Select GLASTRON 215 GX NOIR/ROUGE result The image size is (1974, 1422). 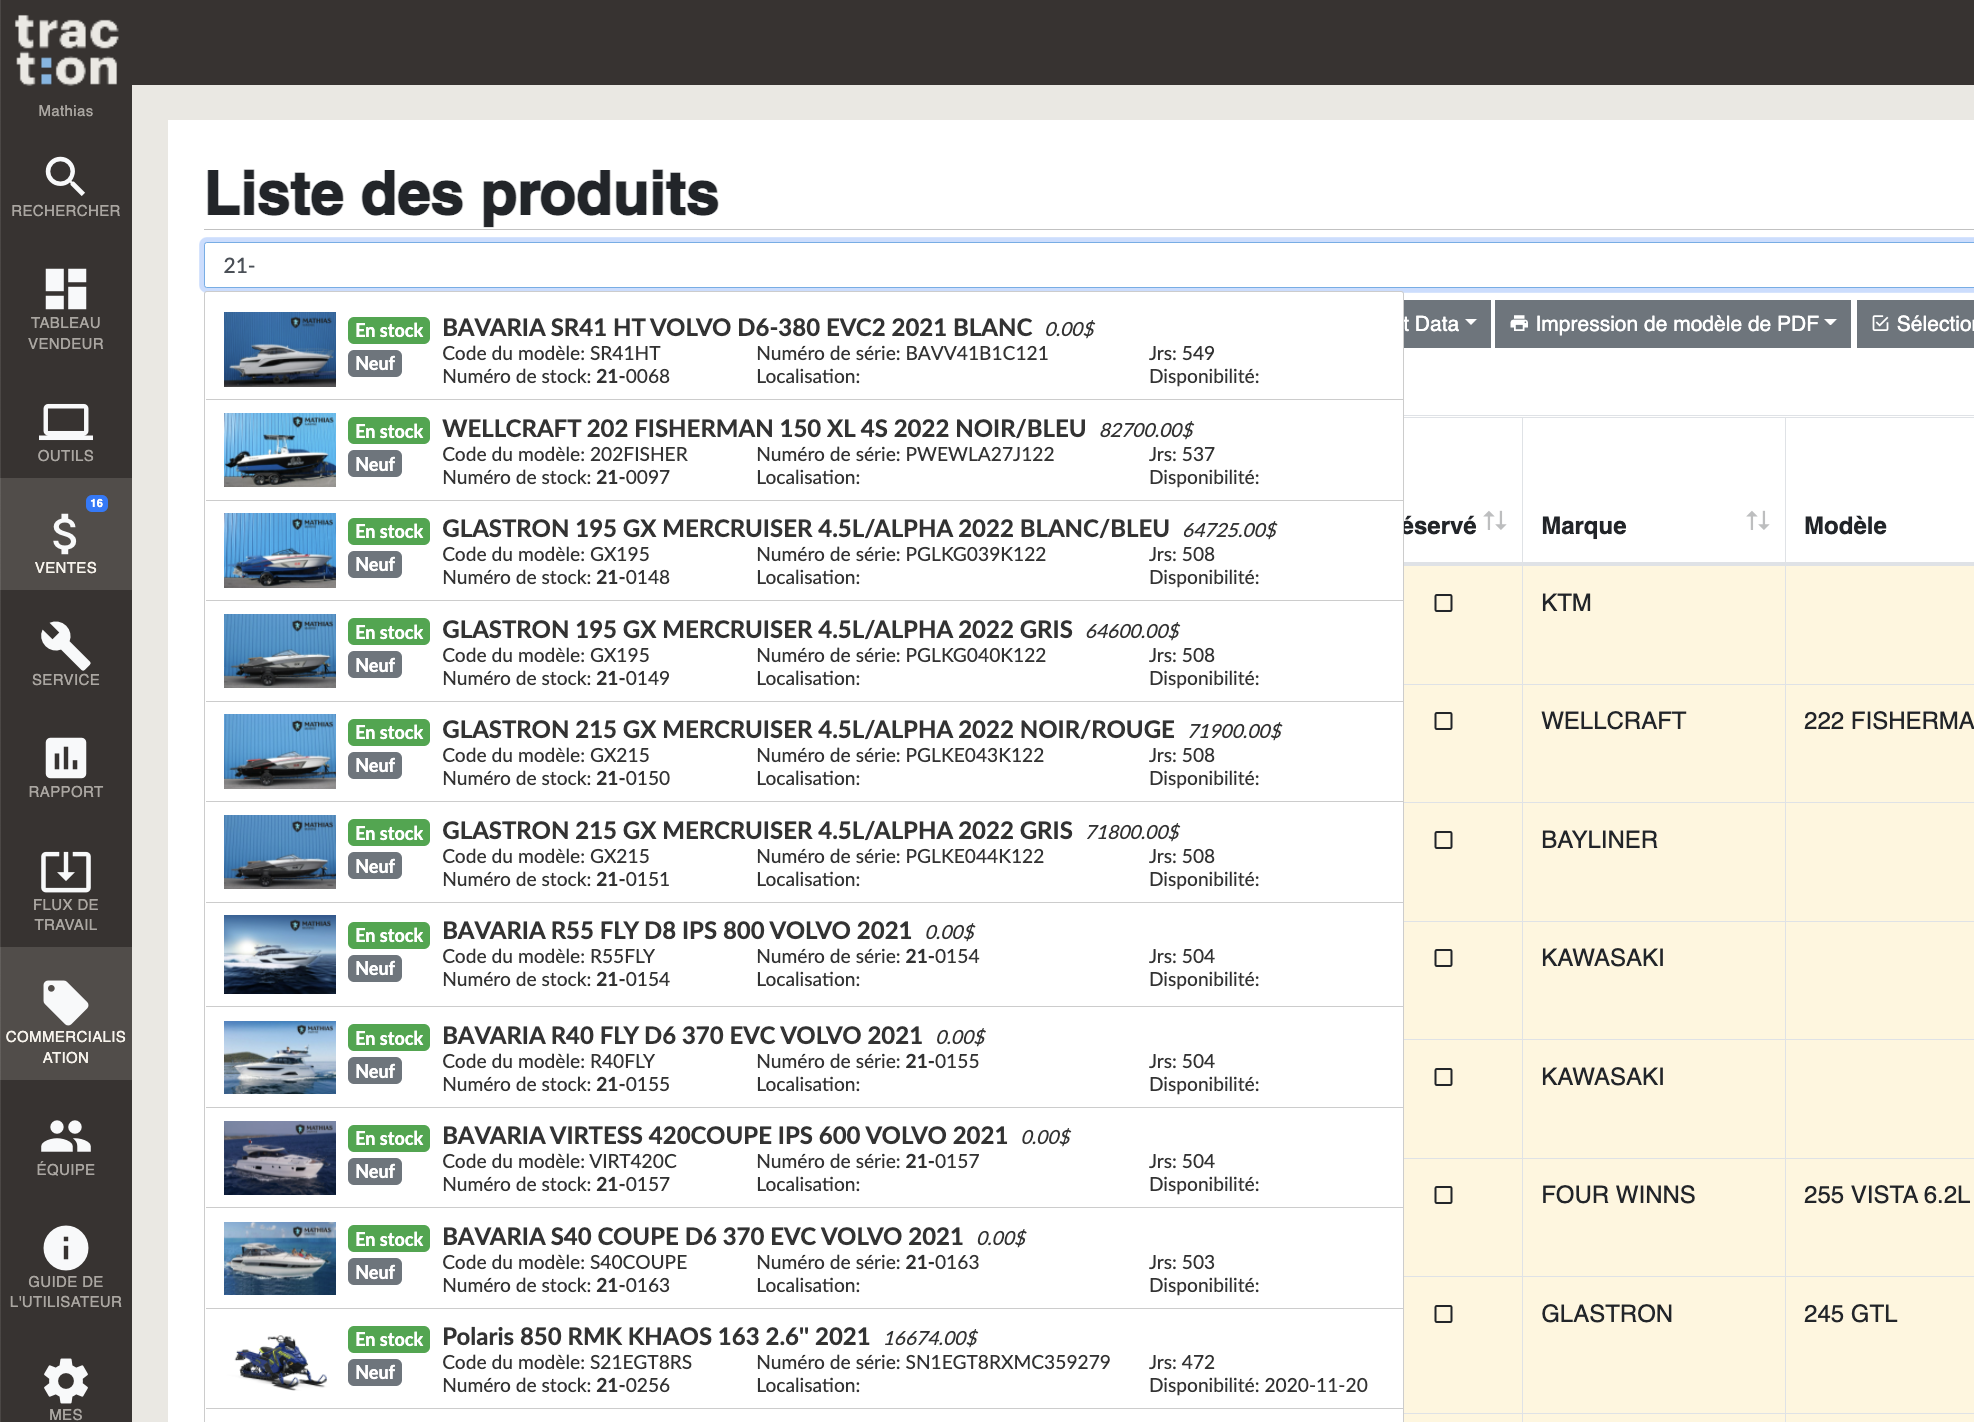pos(804,752)
